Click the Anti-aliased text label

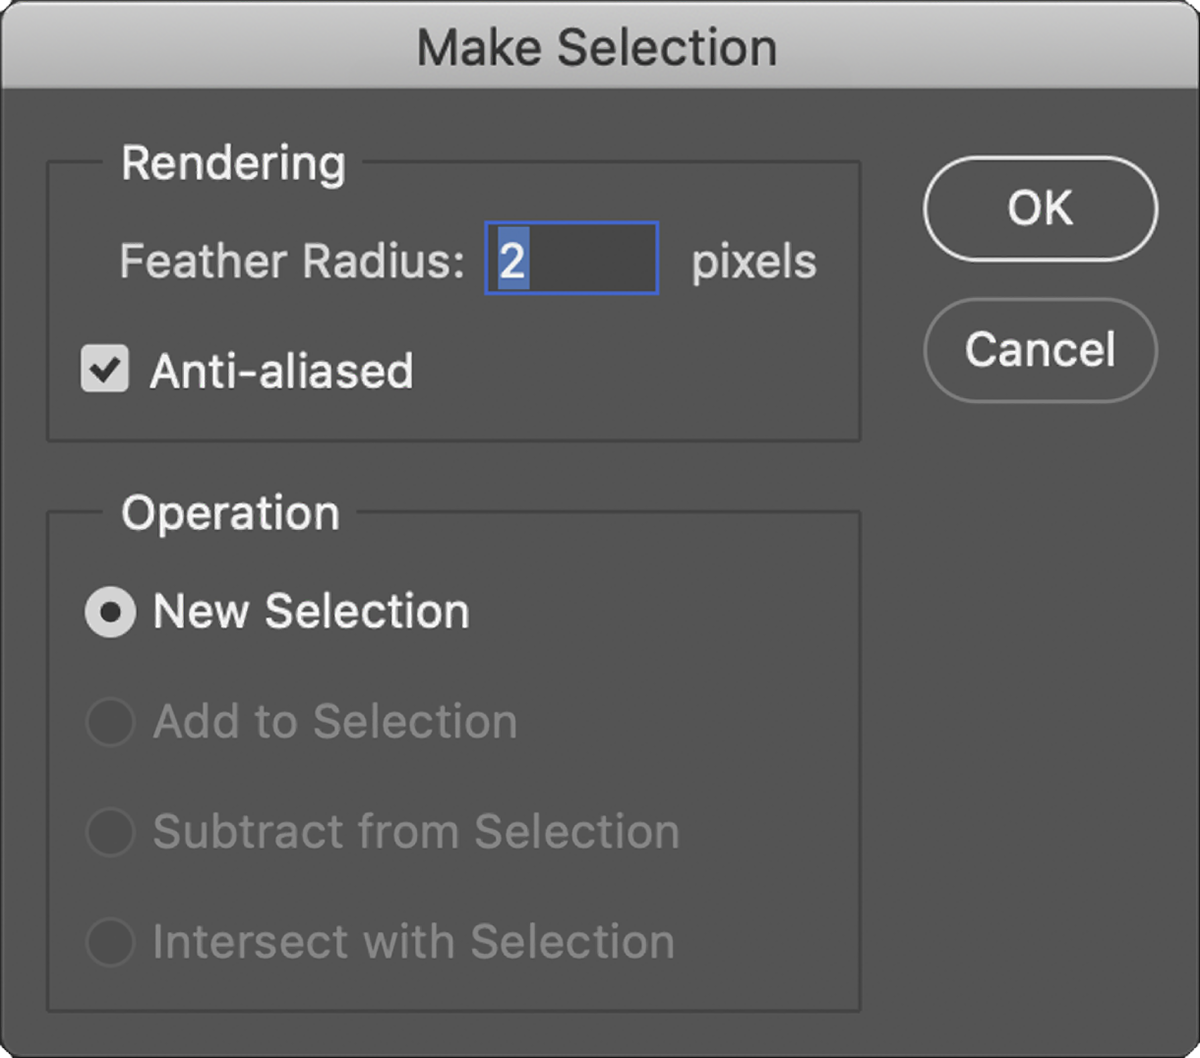[281, 371]
